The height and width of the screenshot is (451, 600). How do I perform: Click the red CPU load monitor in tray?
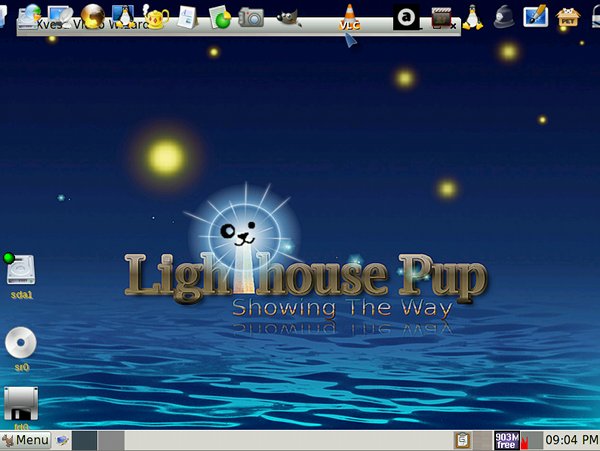[x=532, y=440]
